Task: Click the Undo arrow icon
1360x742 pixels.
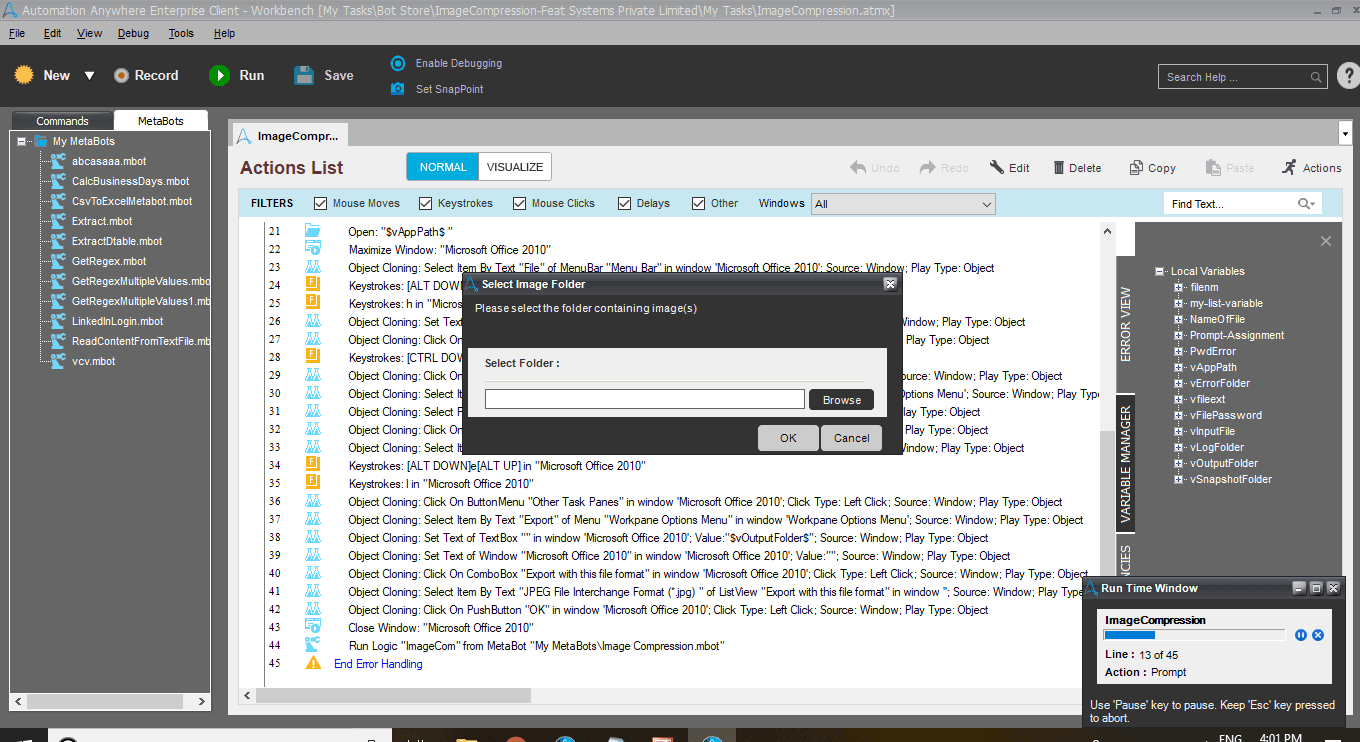Action: coord(858,167)
